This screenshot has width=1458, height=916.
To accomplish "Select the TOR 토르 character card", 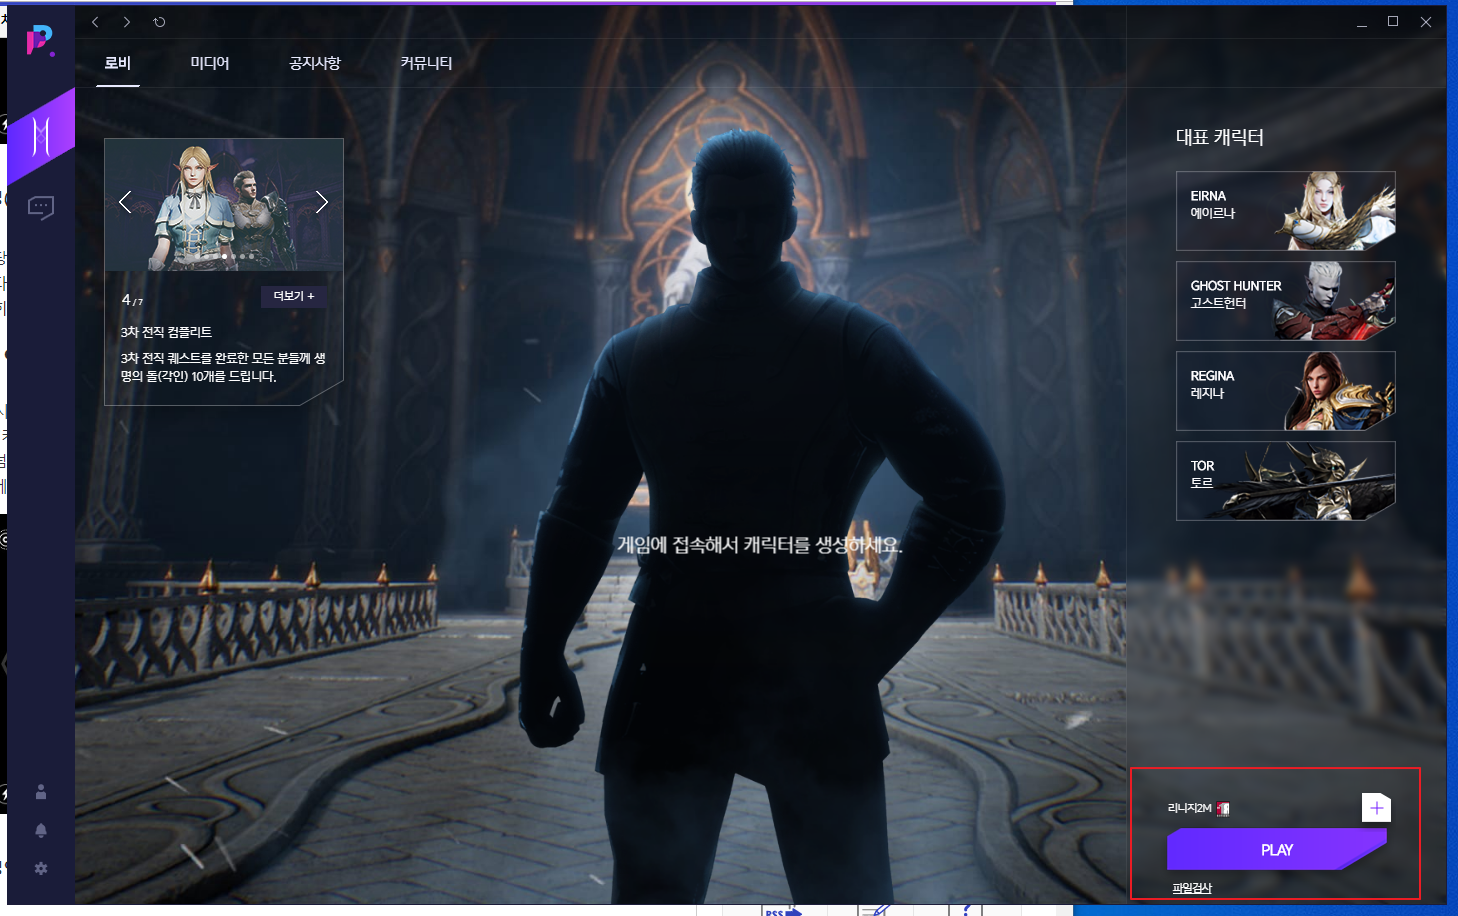I will [x=1286, y=481].
